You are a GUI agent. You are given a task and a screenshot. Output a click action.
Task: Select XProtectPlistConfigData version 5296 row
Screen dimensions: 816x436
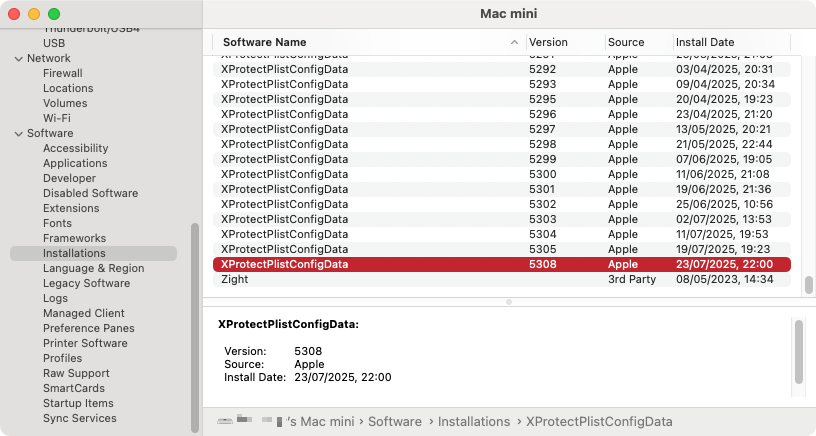coord(502,114)
